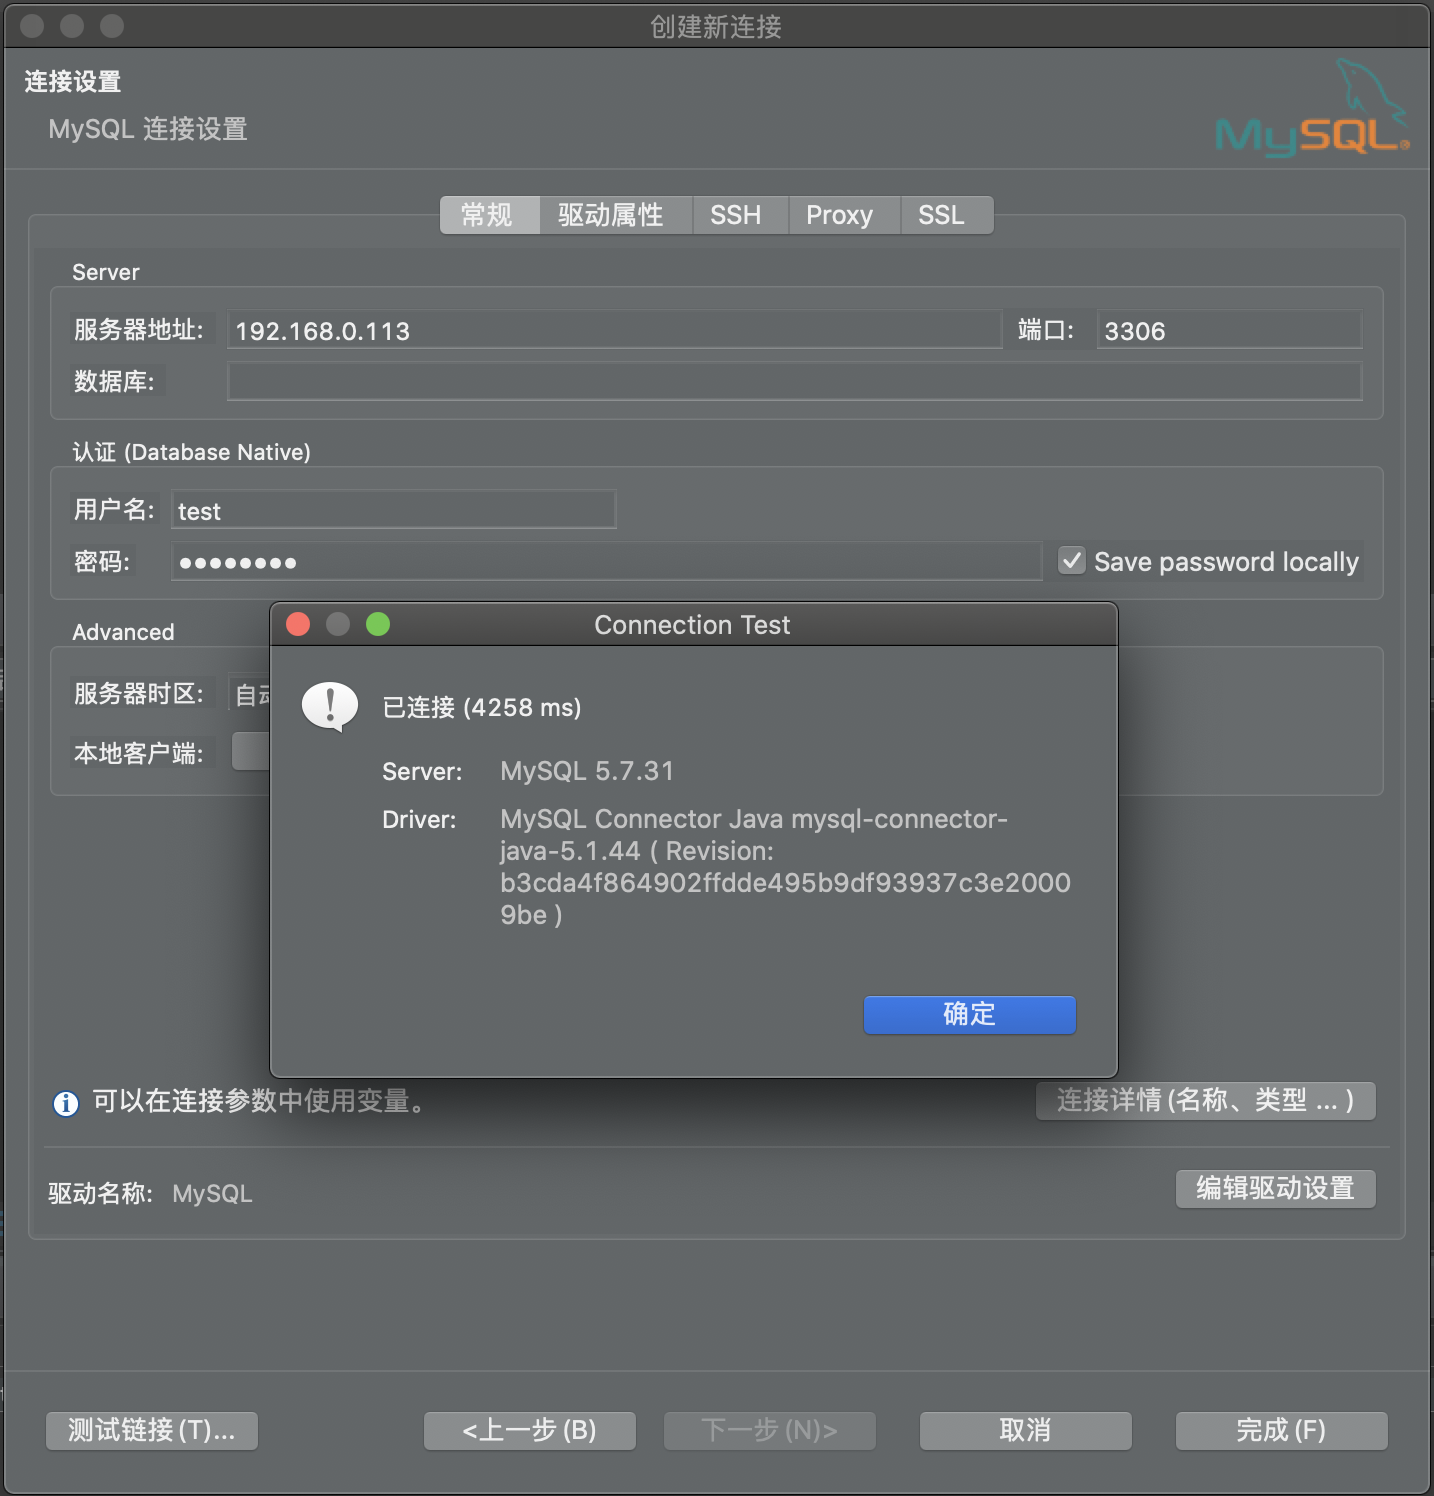Click the username field containing test

pyautogui.click(x=394, y=510)
